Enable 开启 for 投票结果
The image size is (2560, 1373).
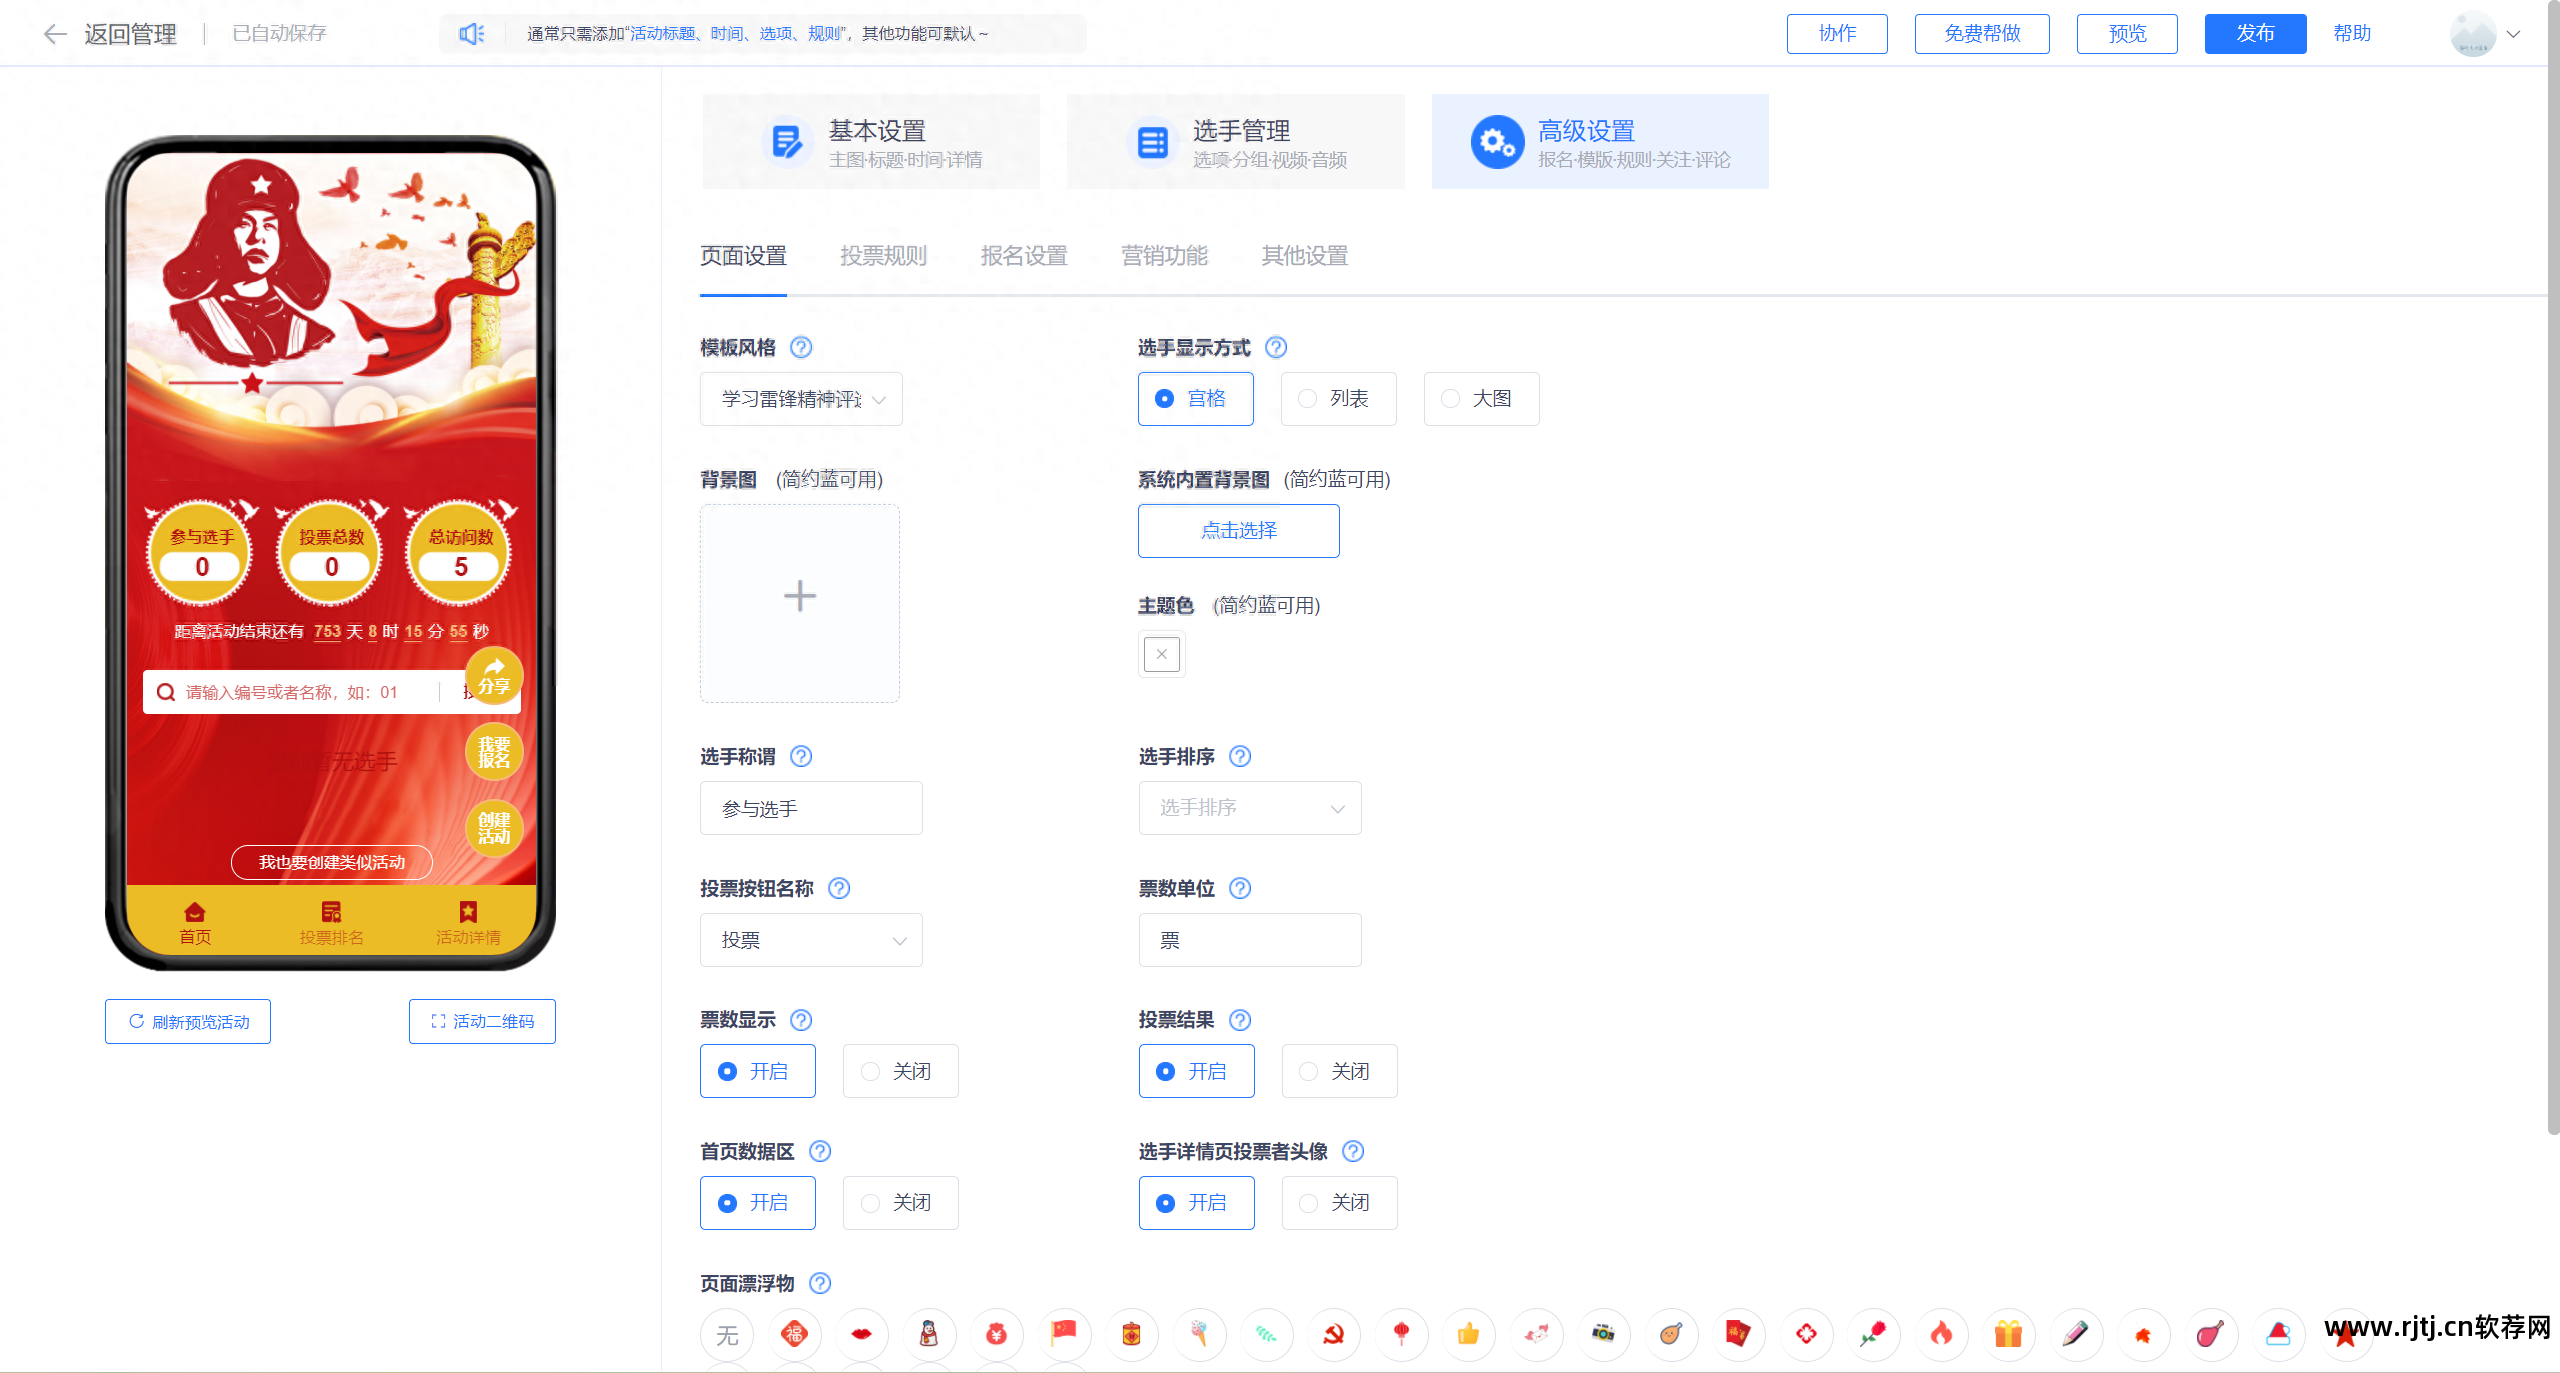[x=1196, y=1071]
